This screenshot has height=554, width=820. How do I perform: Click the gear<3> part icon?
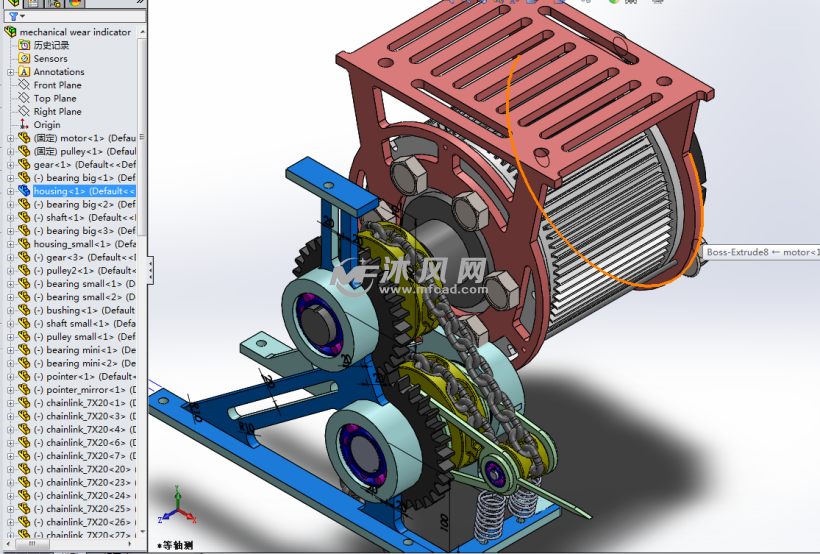[24, 257]
